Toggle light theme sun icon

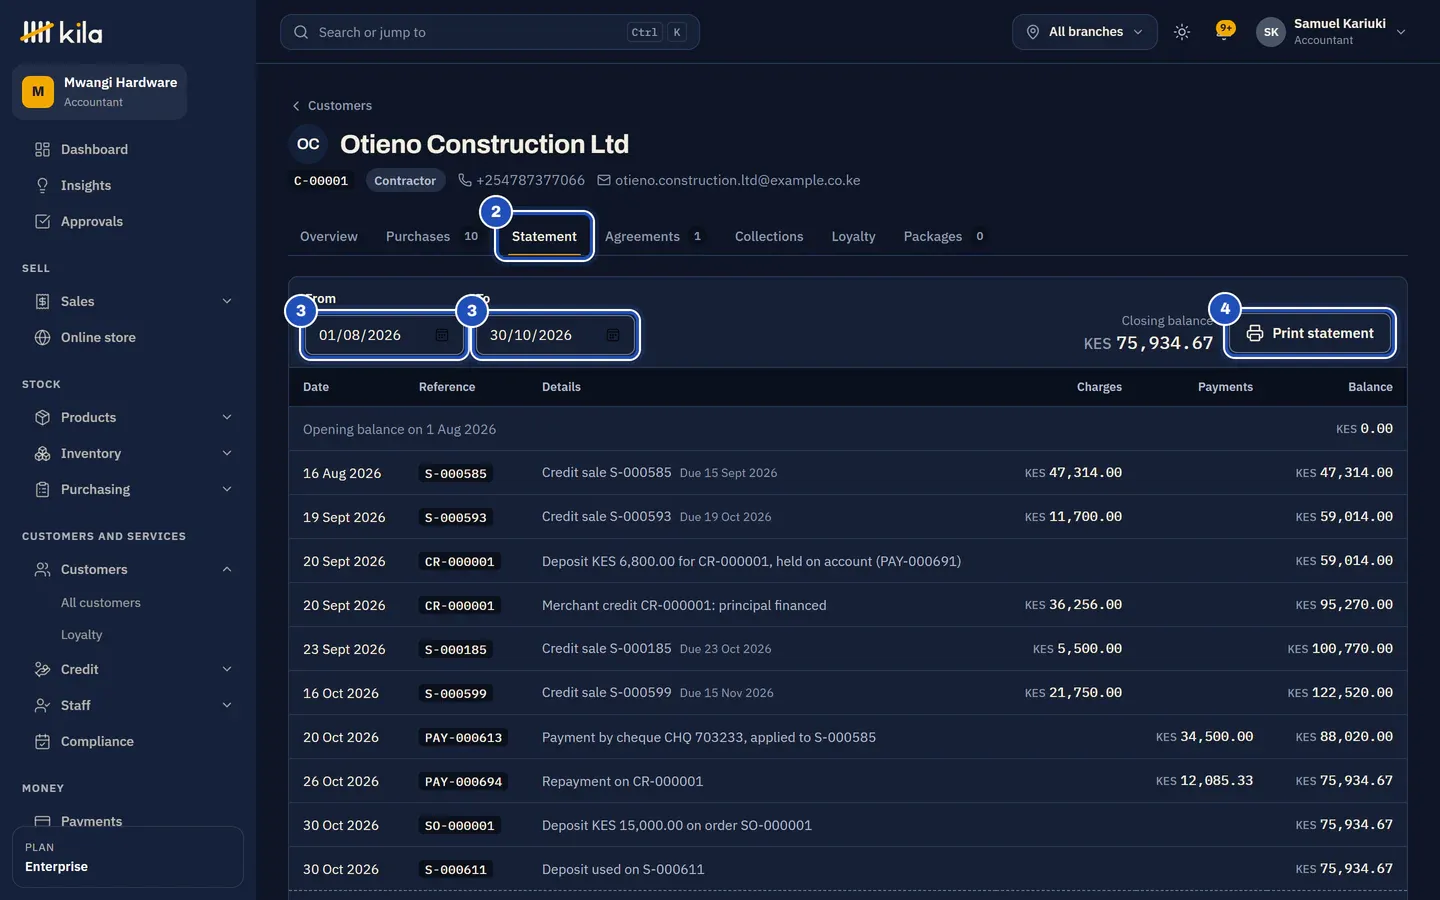point(1182,32)
